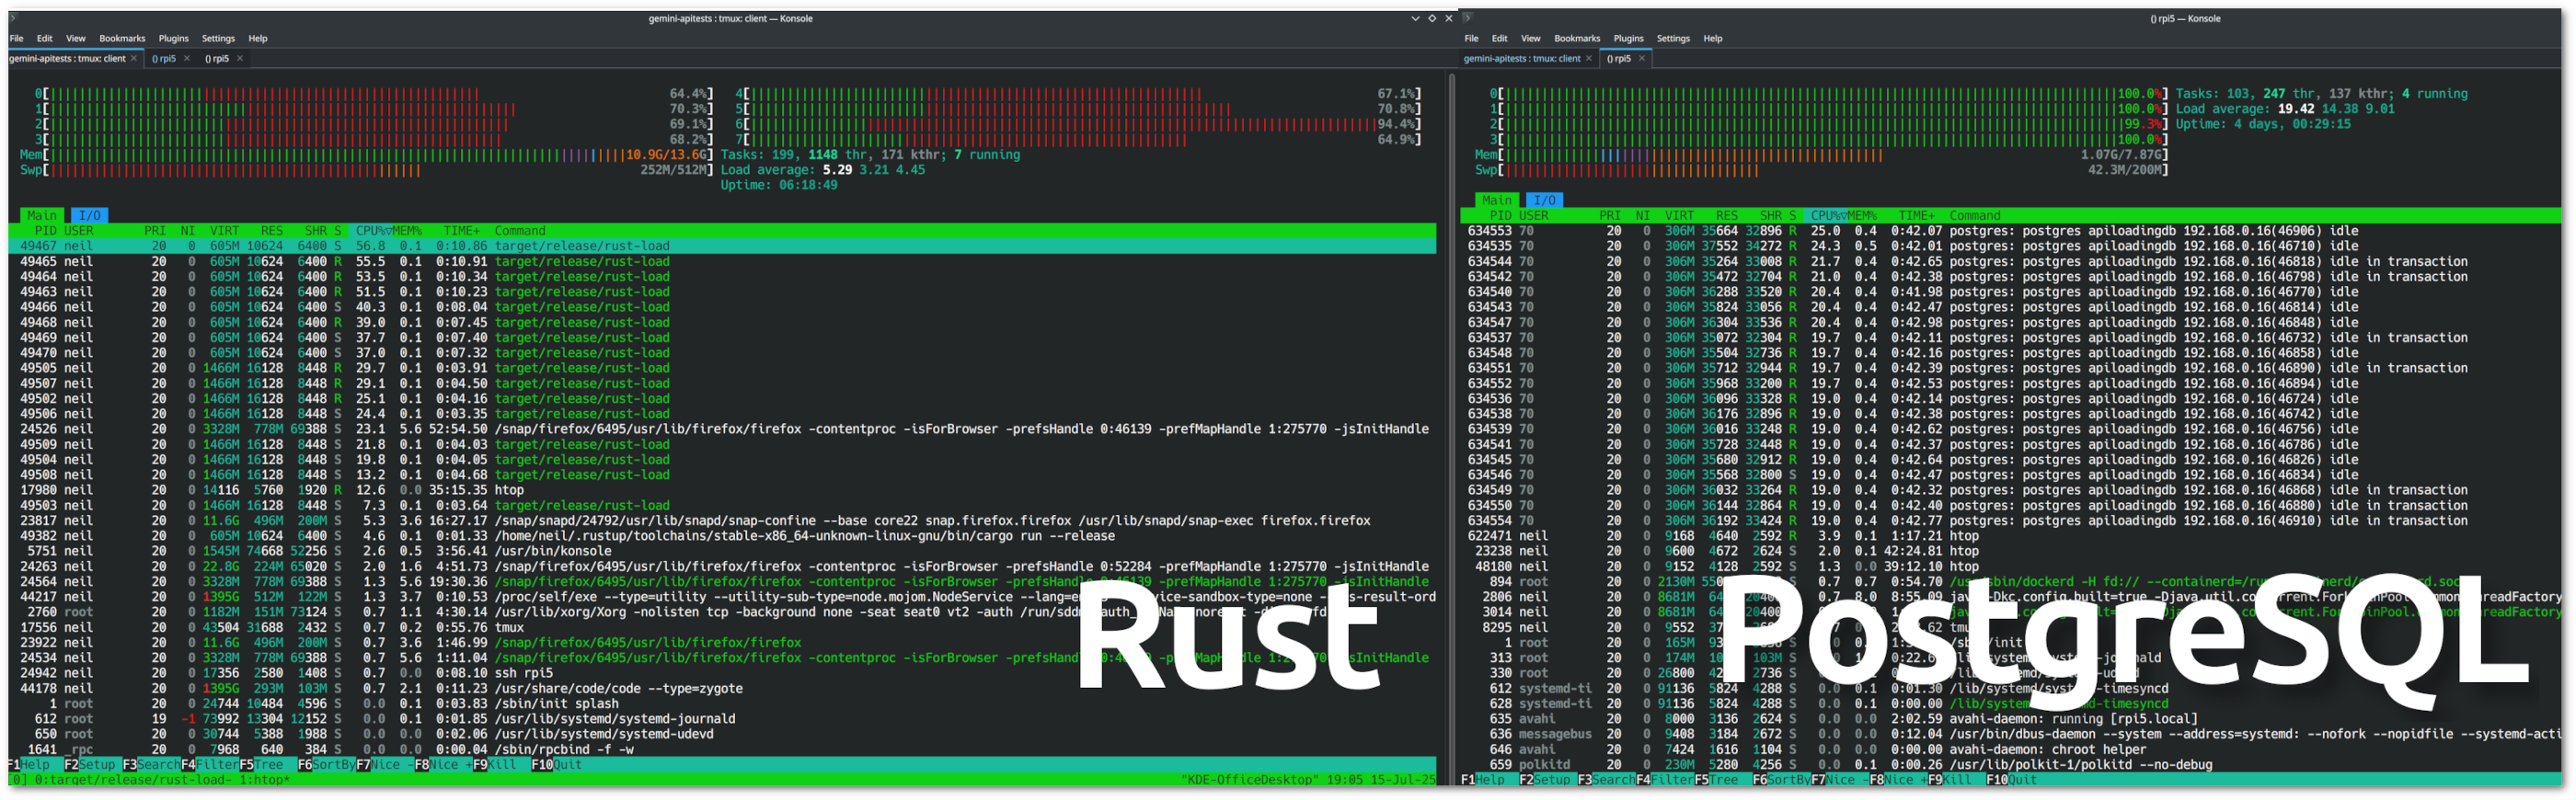Viewport: 2576px width, 800px height.
Task: Open Help menu in left Konsole window
Action: click(258, 38)
